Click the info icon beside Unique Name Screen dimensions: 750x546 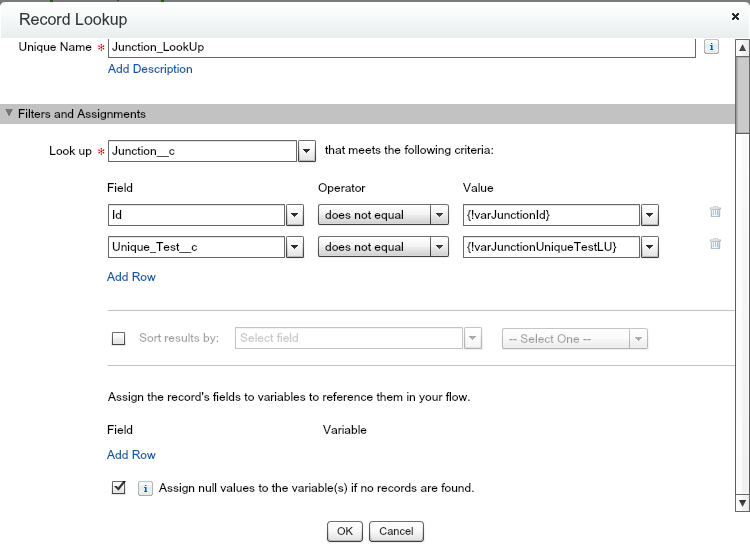pyautogui.click(x=711, y=47)
